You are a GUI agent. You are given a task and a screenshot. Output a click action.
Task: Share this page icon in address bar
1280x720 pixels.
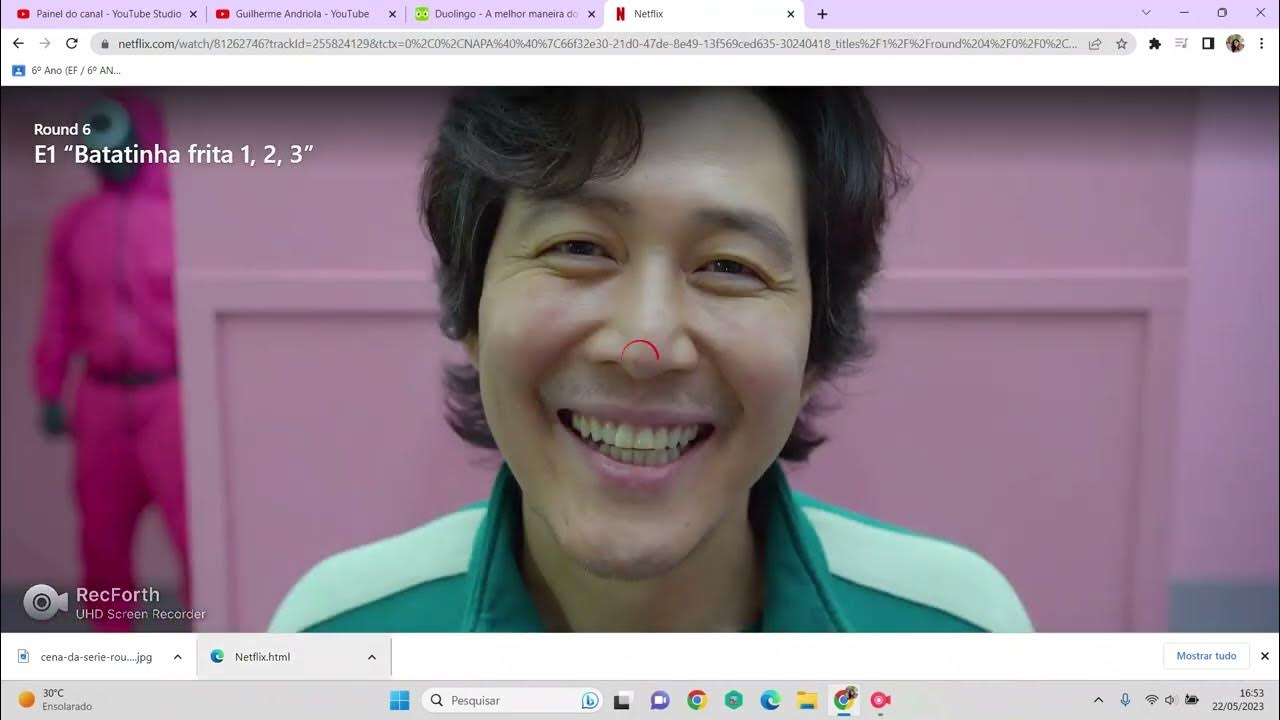point(1095,44)
